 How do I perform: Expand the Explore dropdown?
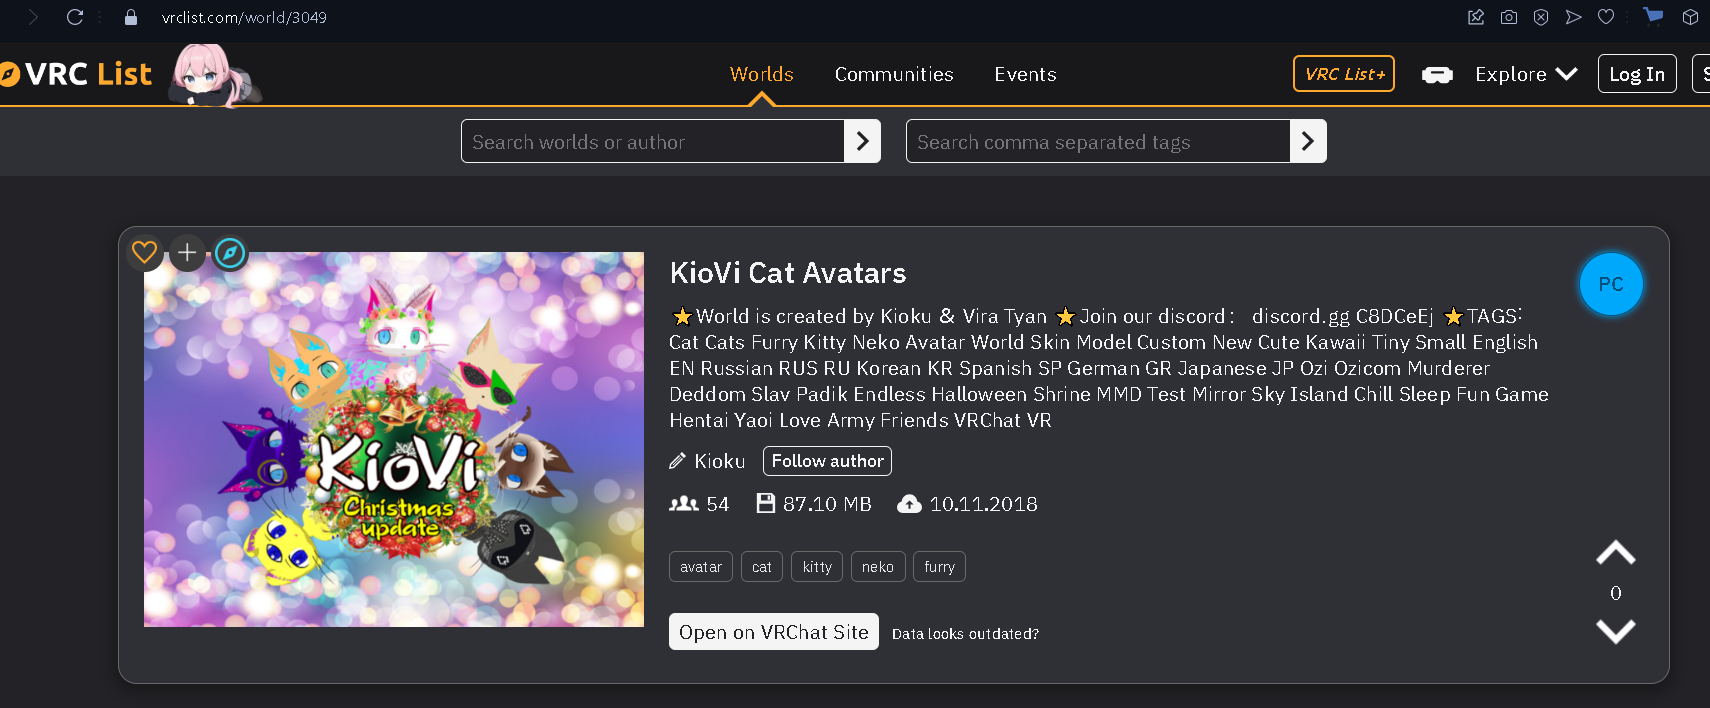[x=1526, y=74]
